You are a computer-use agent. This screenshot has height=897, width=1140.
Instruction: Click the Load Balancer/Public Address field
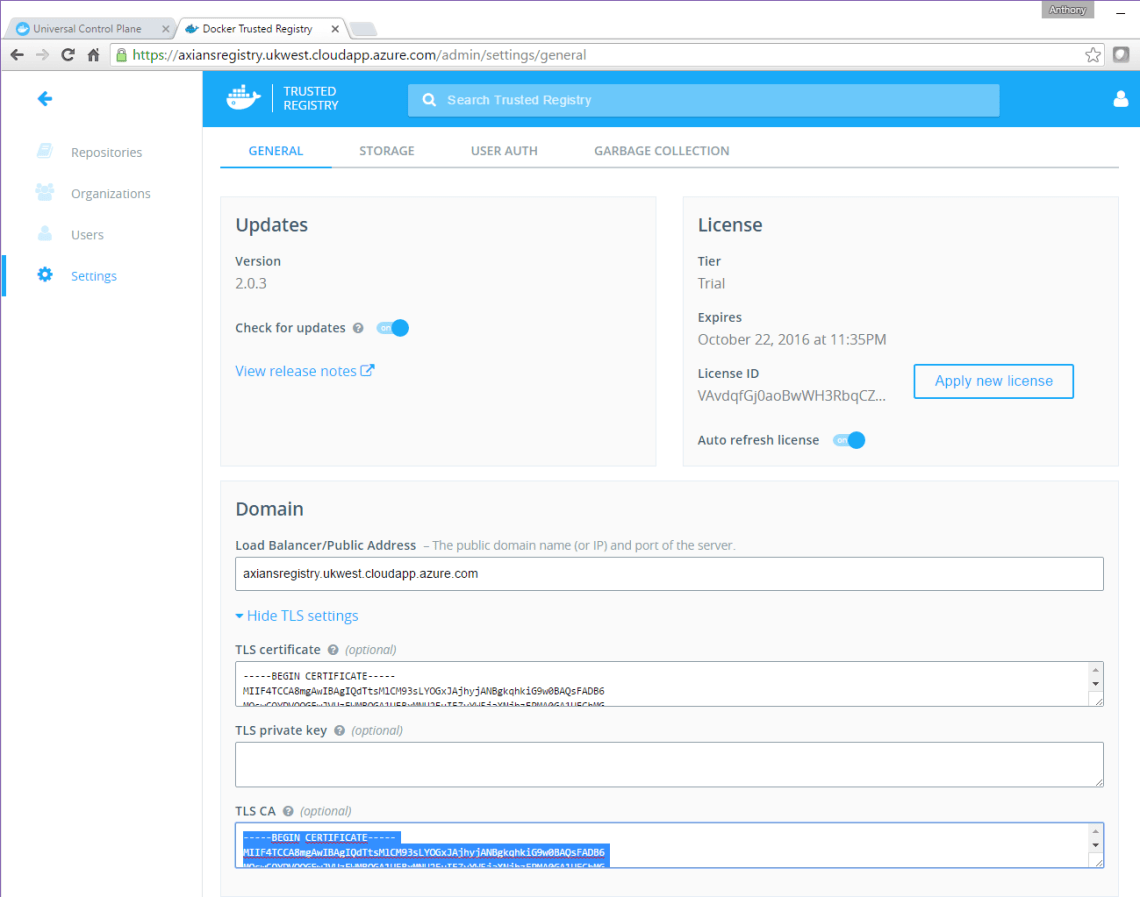669,574
